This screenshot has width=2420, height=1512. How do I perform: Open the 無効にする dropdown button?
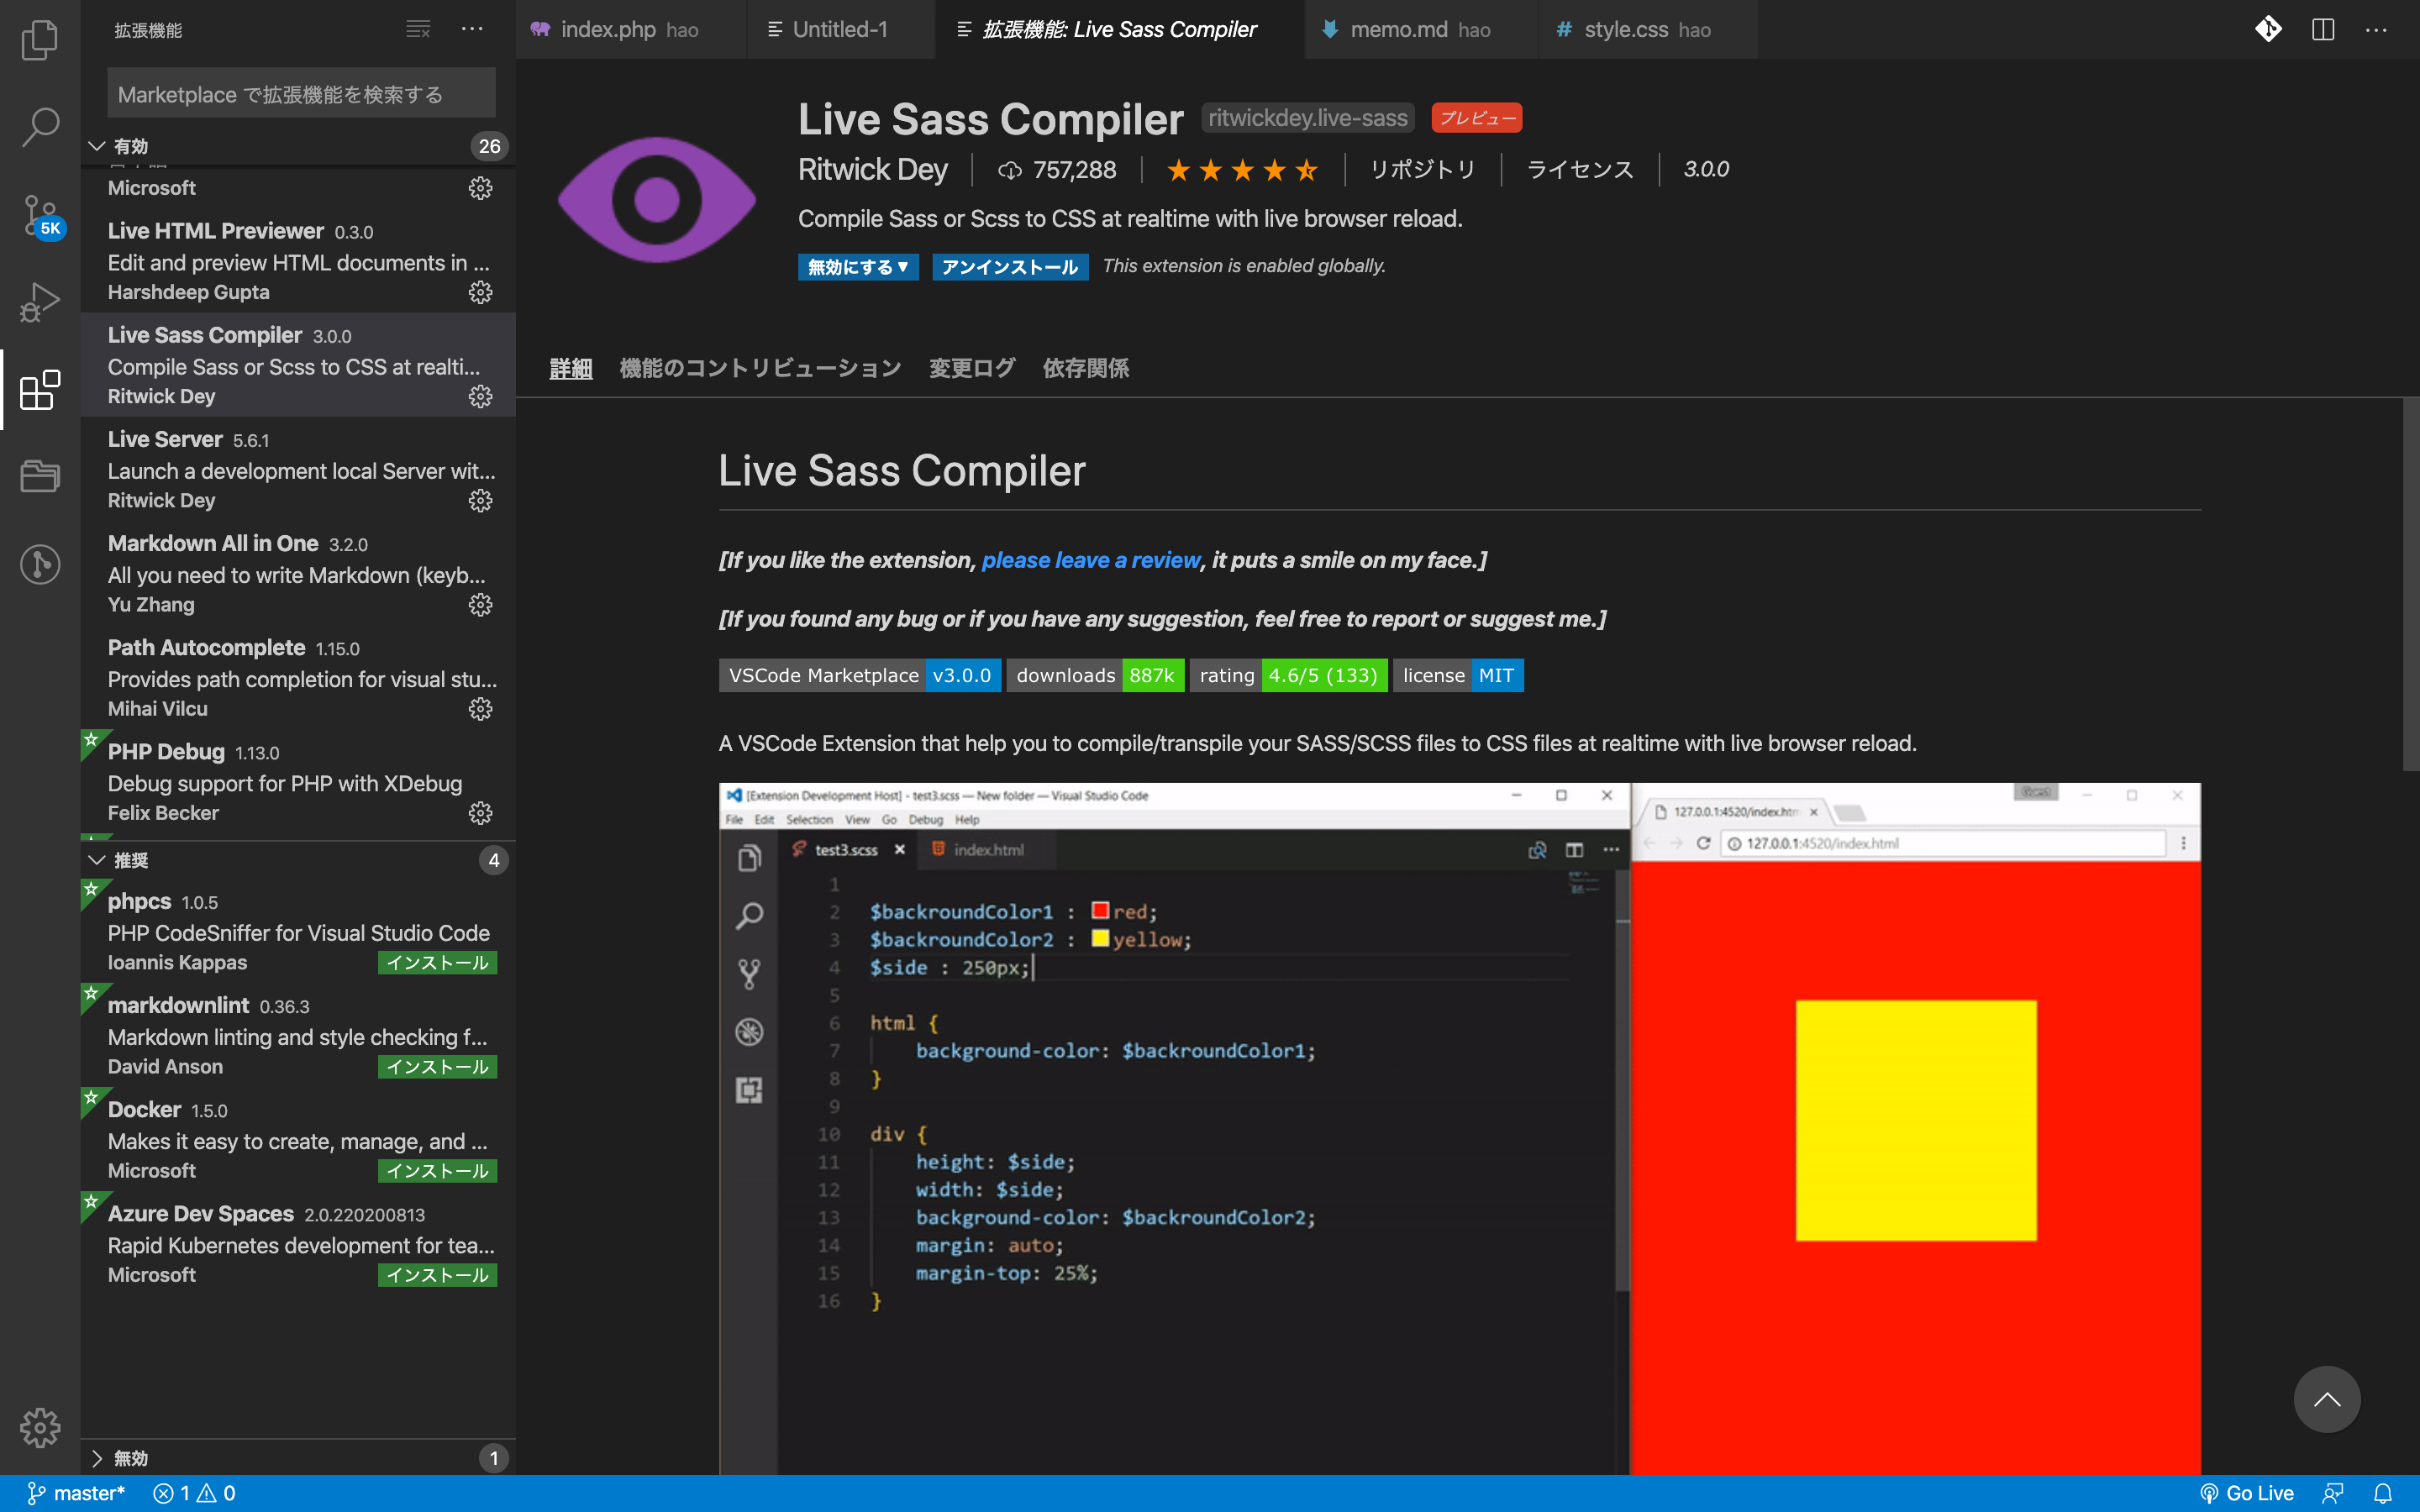click(x=858, y=267)
